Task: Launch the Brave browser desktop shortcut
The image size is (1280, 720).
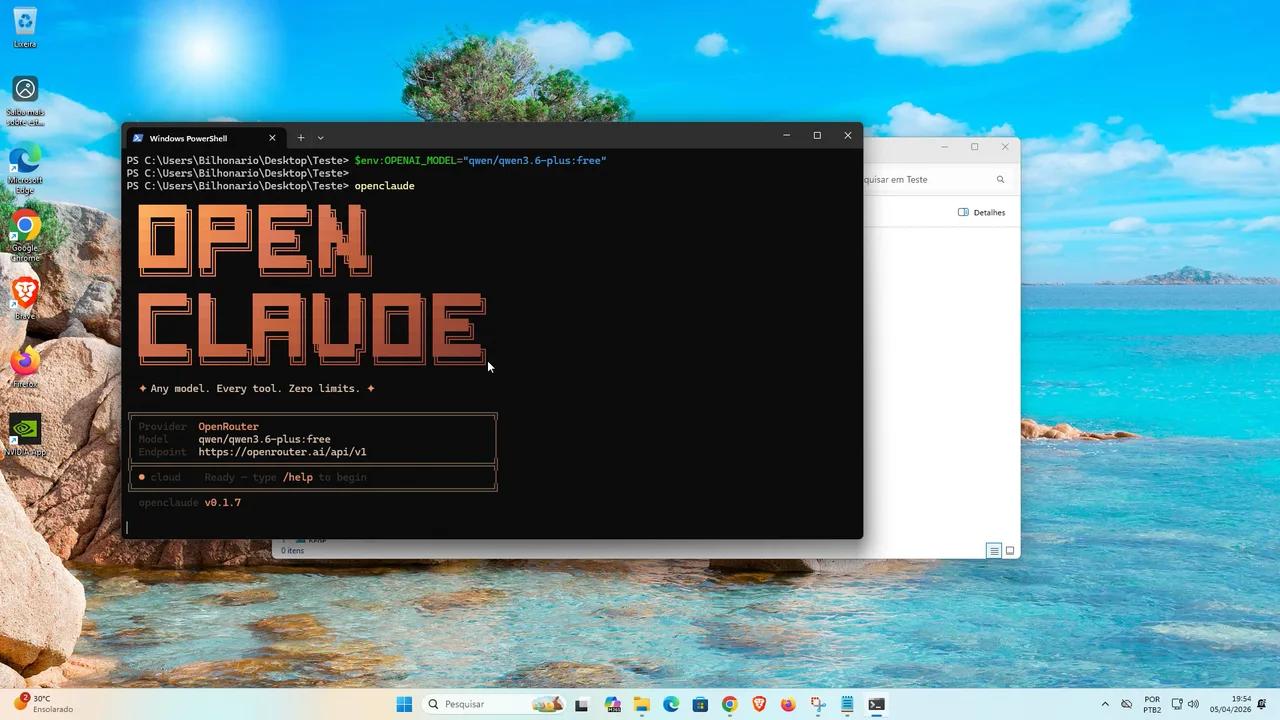Action: (25, 299)
